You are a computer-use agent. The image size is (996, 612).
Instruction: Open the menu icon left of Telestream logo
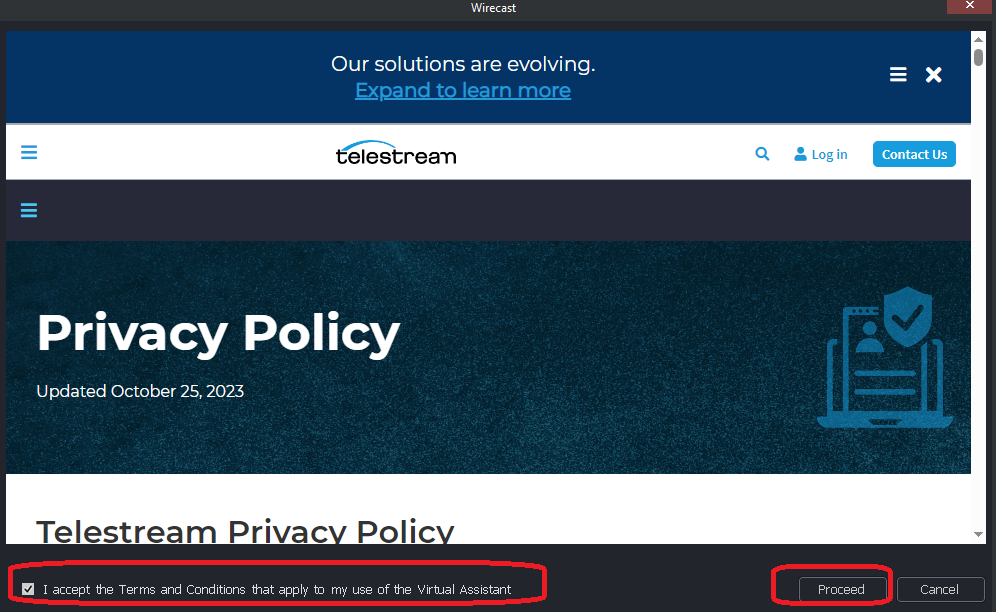coord(29,153)
